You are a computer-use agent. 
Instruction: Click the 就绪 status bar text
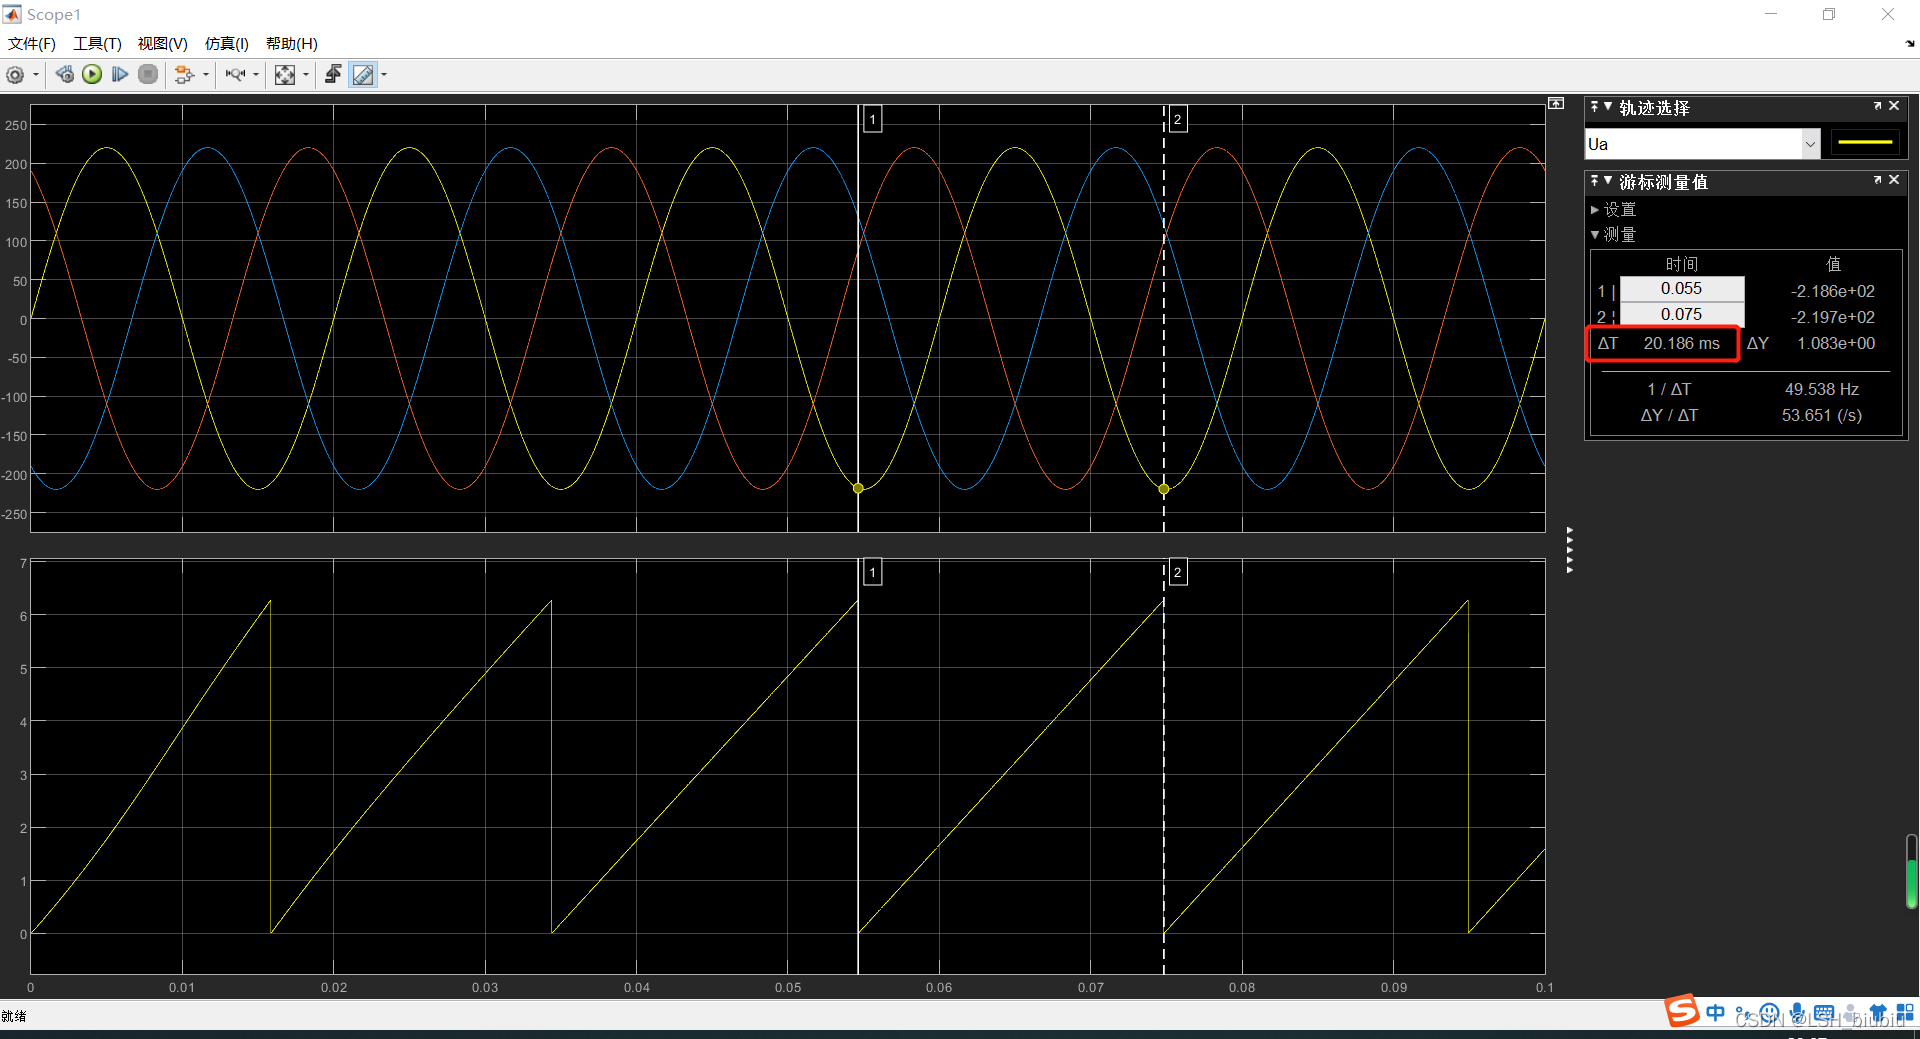[x=14, y=1016]
